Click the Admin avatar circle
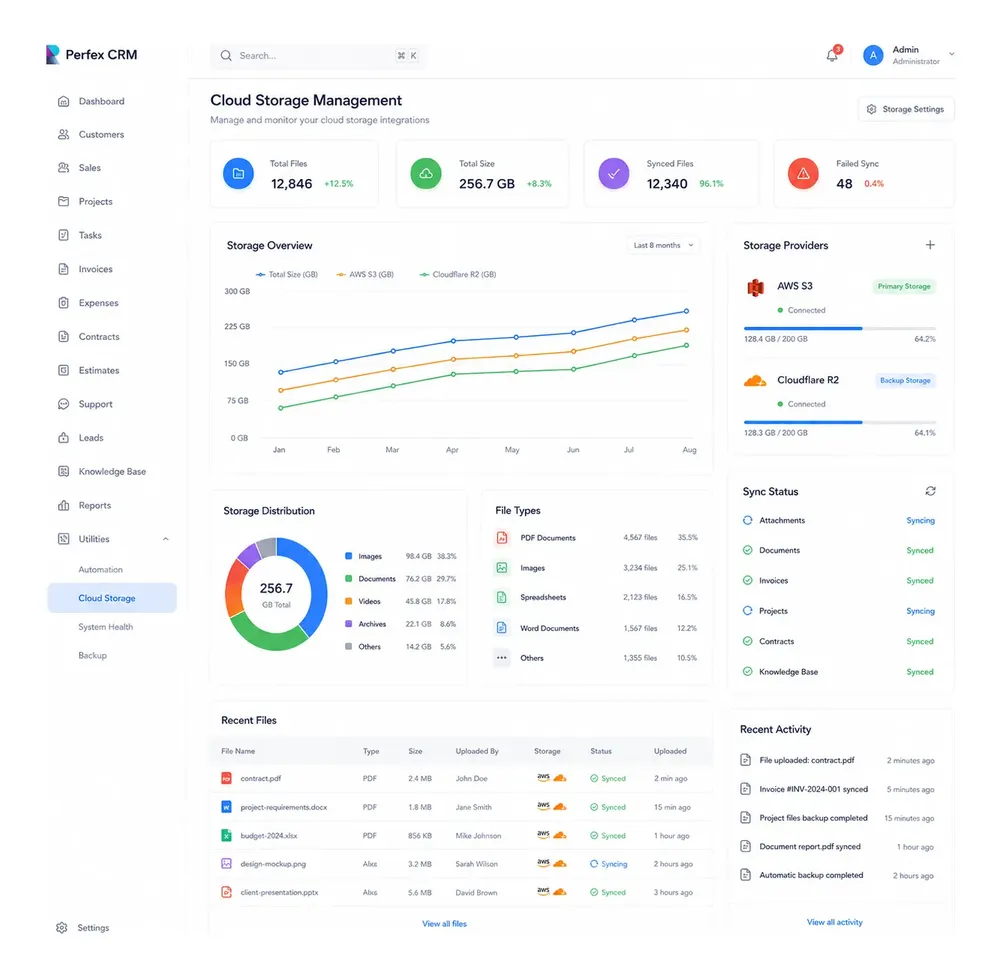The width and height of the screenshot is (1000, 978). (872, 55)
